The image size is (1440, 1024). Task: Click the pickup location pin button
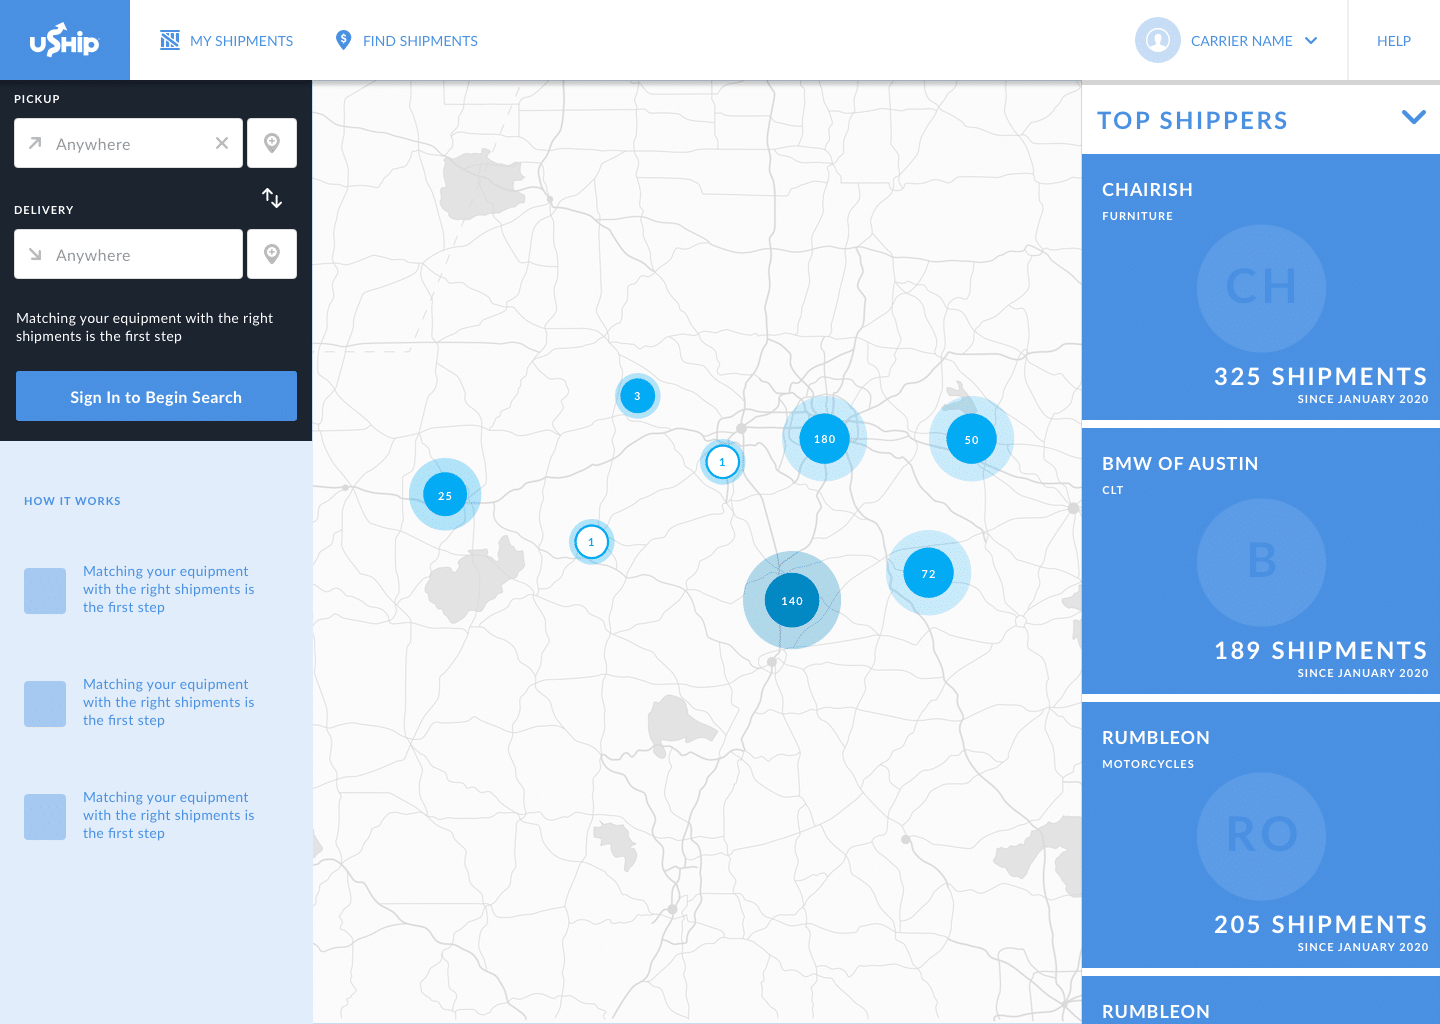[272, 143]
